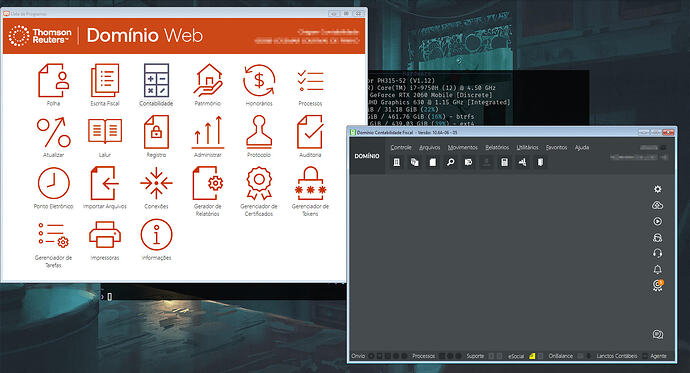Click the blank sheet toolbar icon
Image resolution: width=690 pixels, height=373 pixels.
(433, 162)
